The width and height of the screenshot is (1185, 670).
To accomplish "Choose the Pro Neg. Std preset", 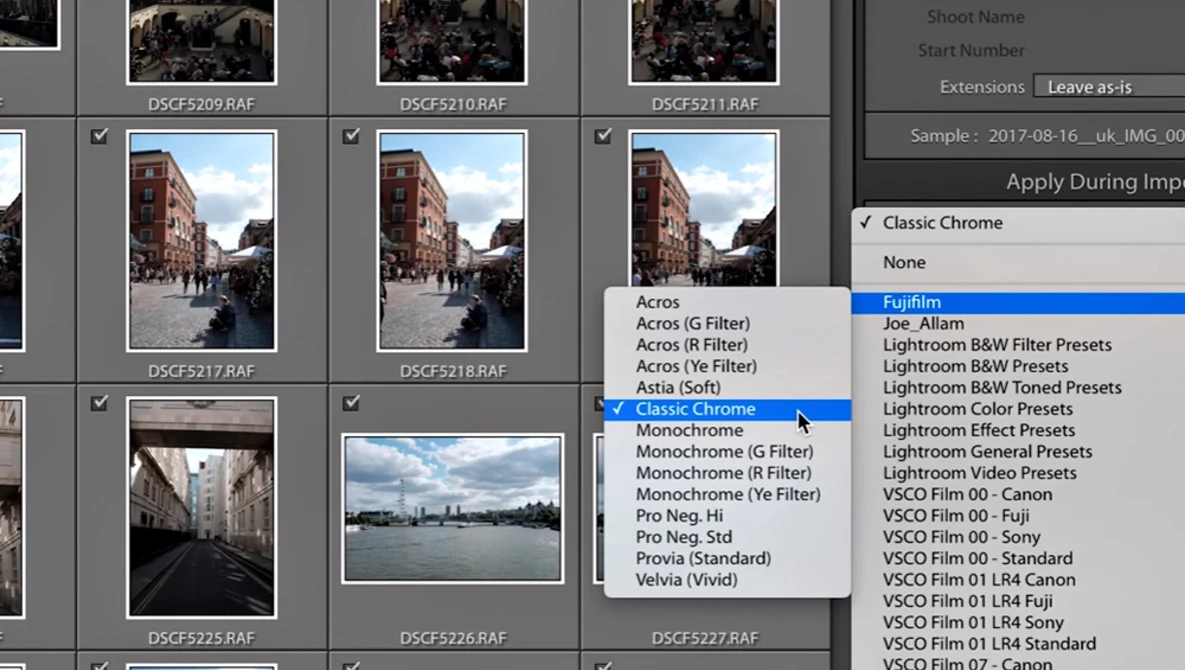I will (x=727, y=537).
